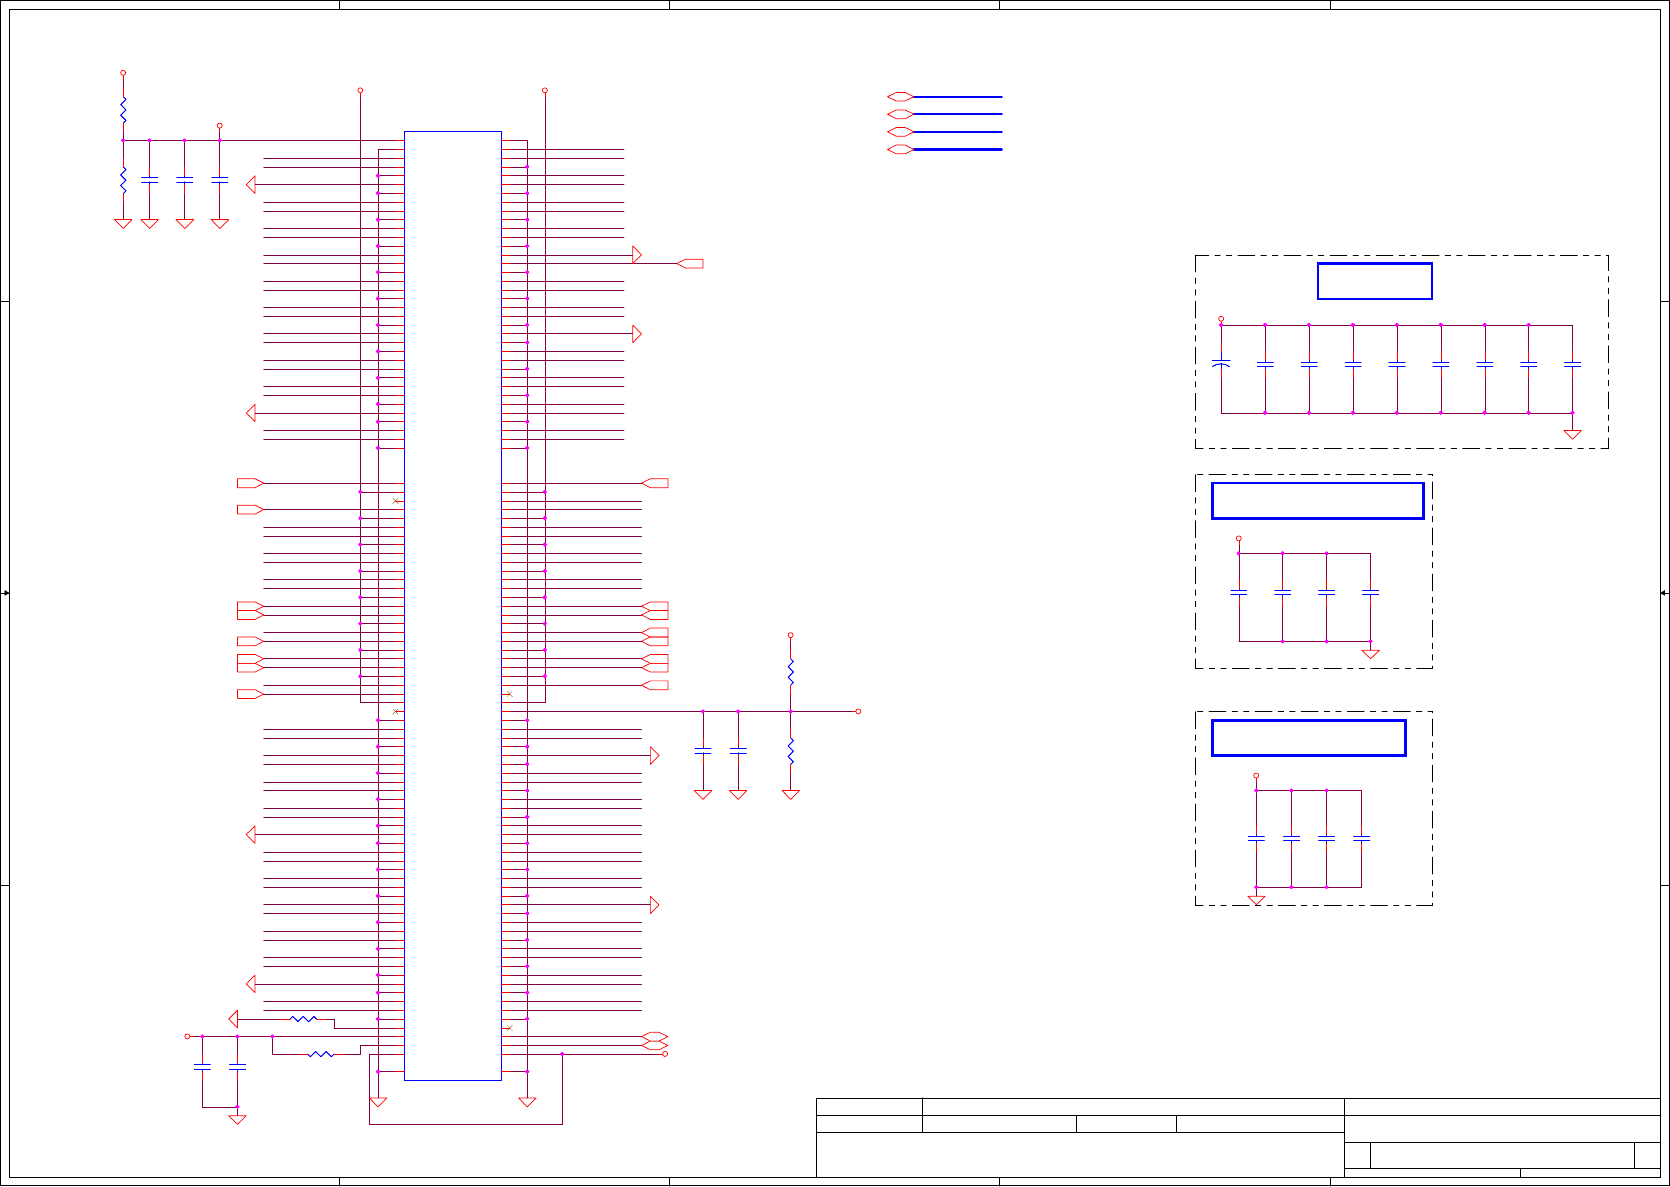Viewport: 1670px width, 1187px height.
Task: Click ground symbol below the IC's left pin rail
Action: coord(378,1102)
